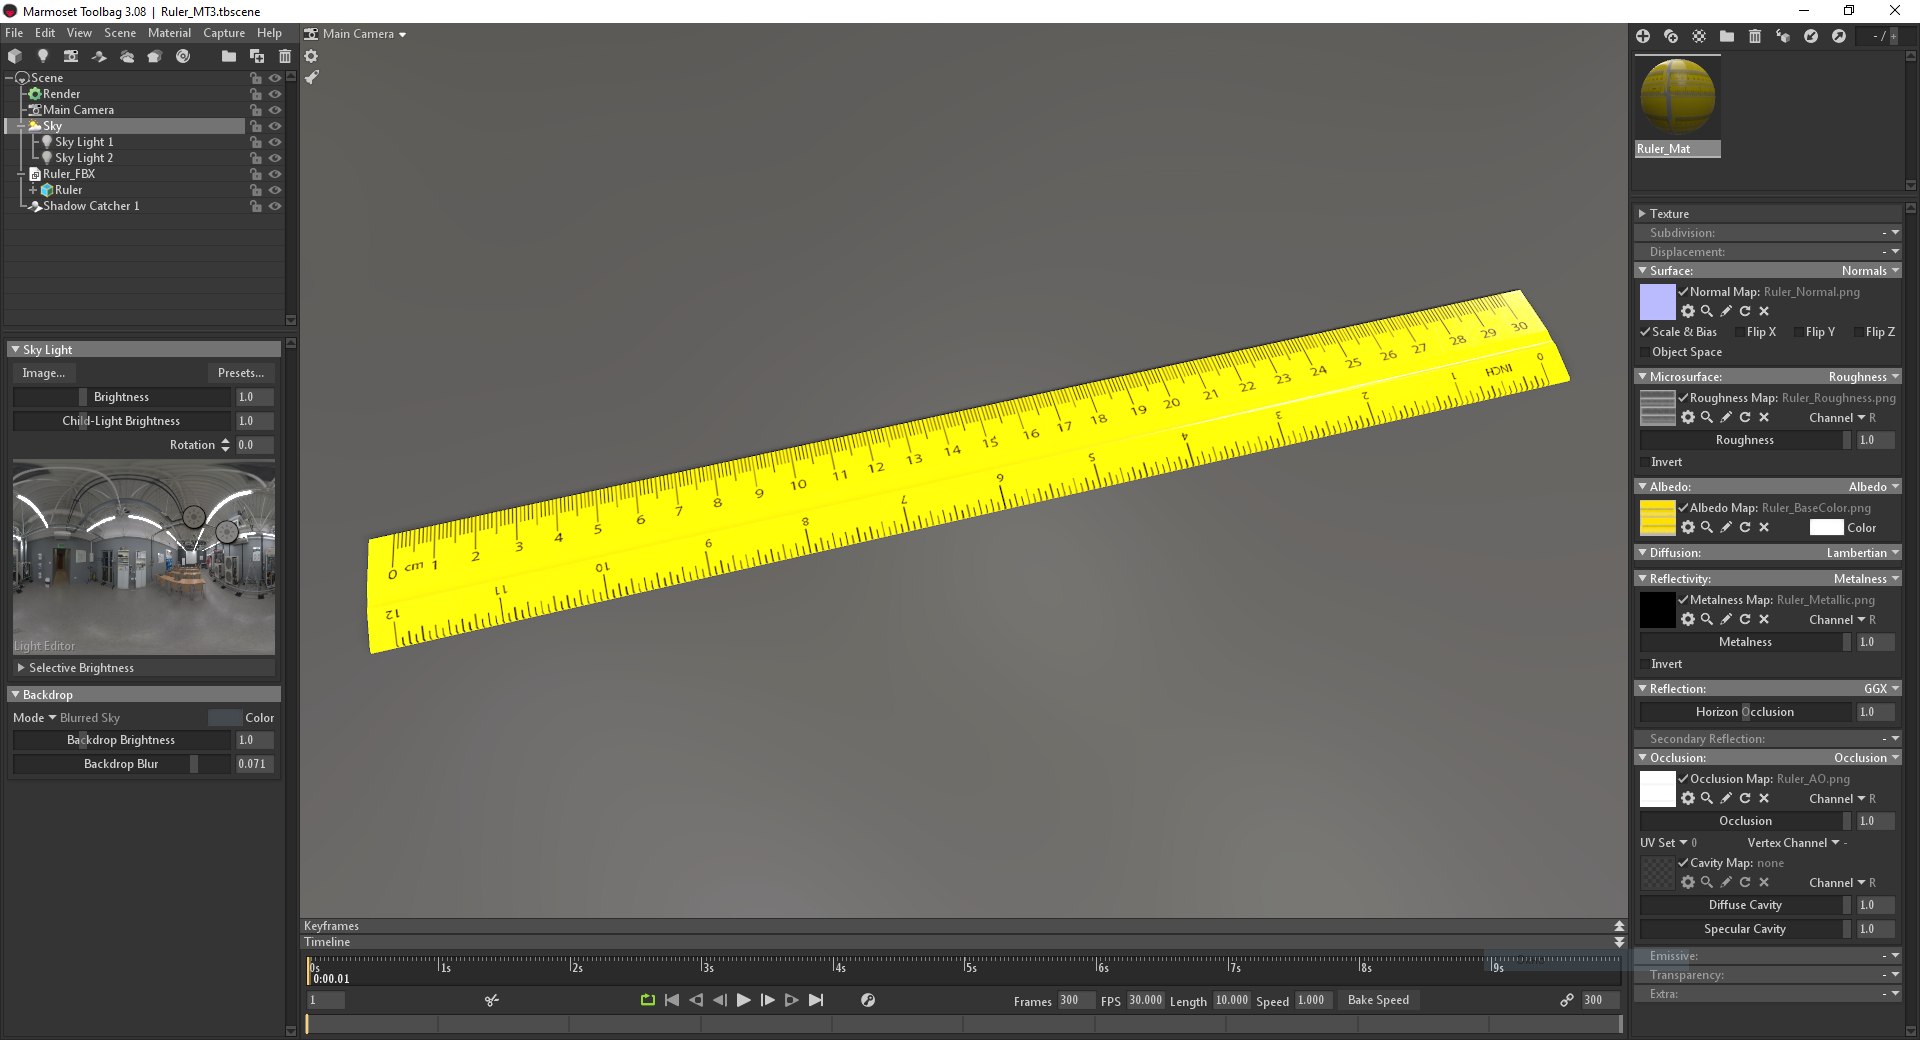Play the animation timeline
Viewport: 1920px width, 1040px height.
[x=743, y=1000]
